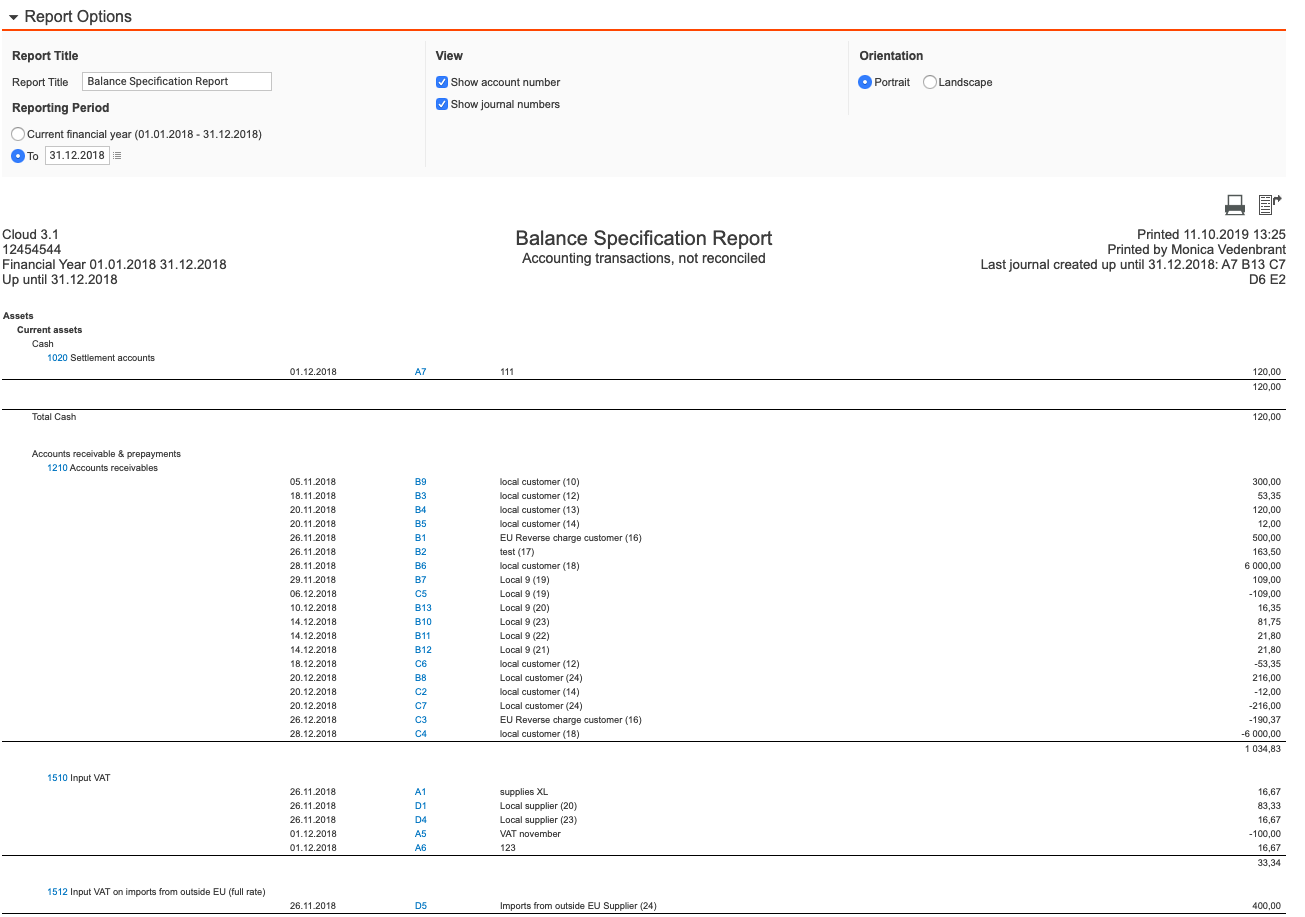Open account 1210 Accounts receivables

pos(56,467)
